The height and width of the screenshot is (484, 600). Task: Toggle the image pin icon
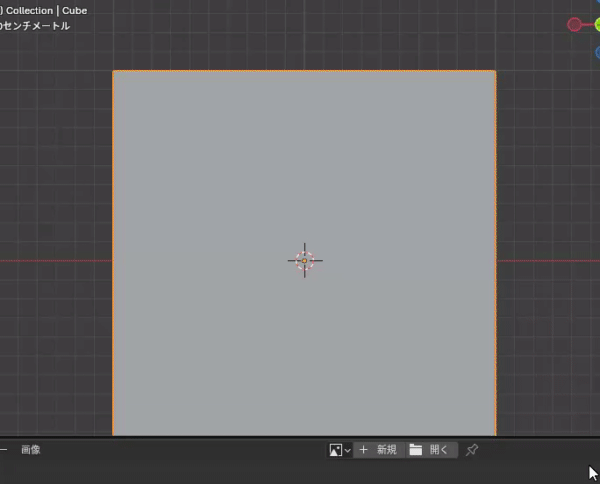(x=472, y=450)
